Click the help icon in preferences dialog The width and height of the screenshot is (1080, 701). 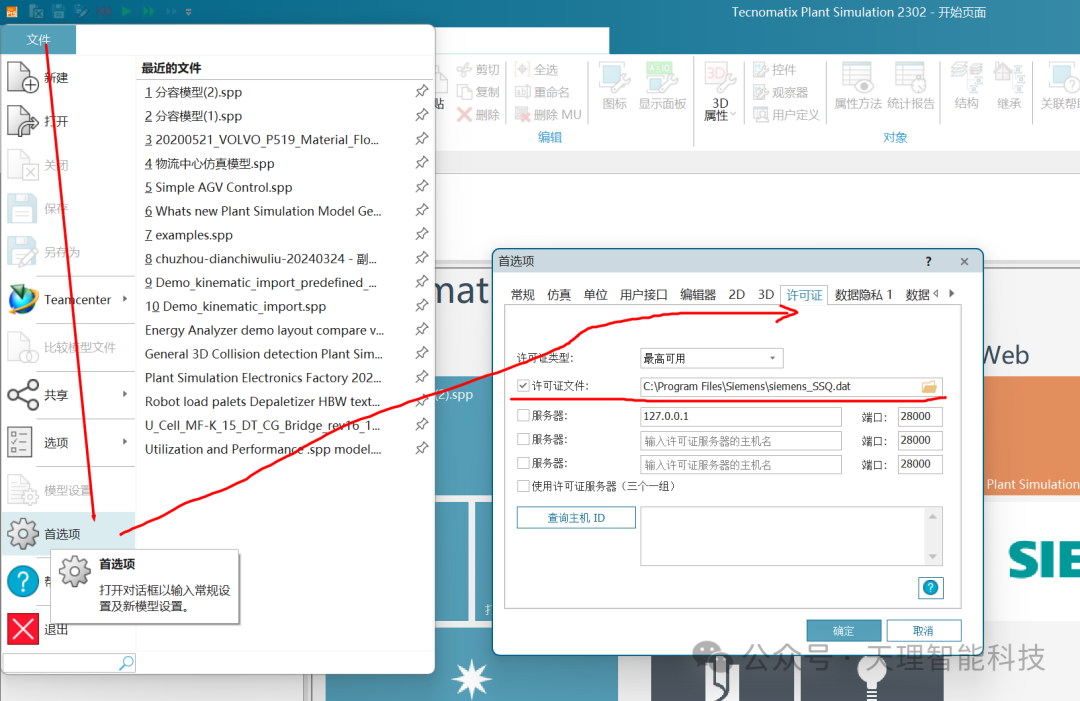pyautogui.click(x=931, y=587)
